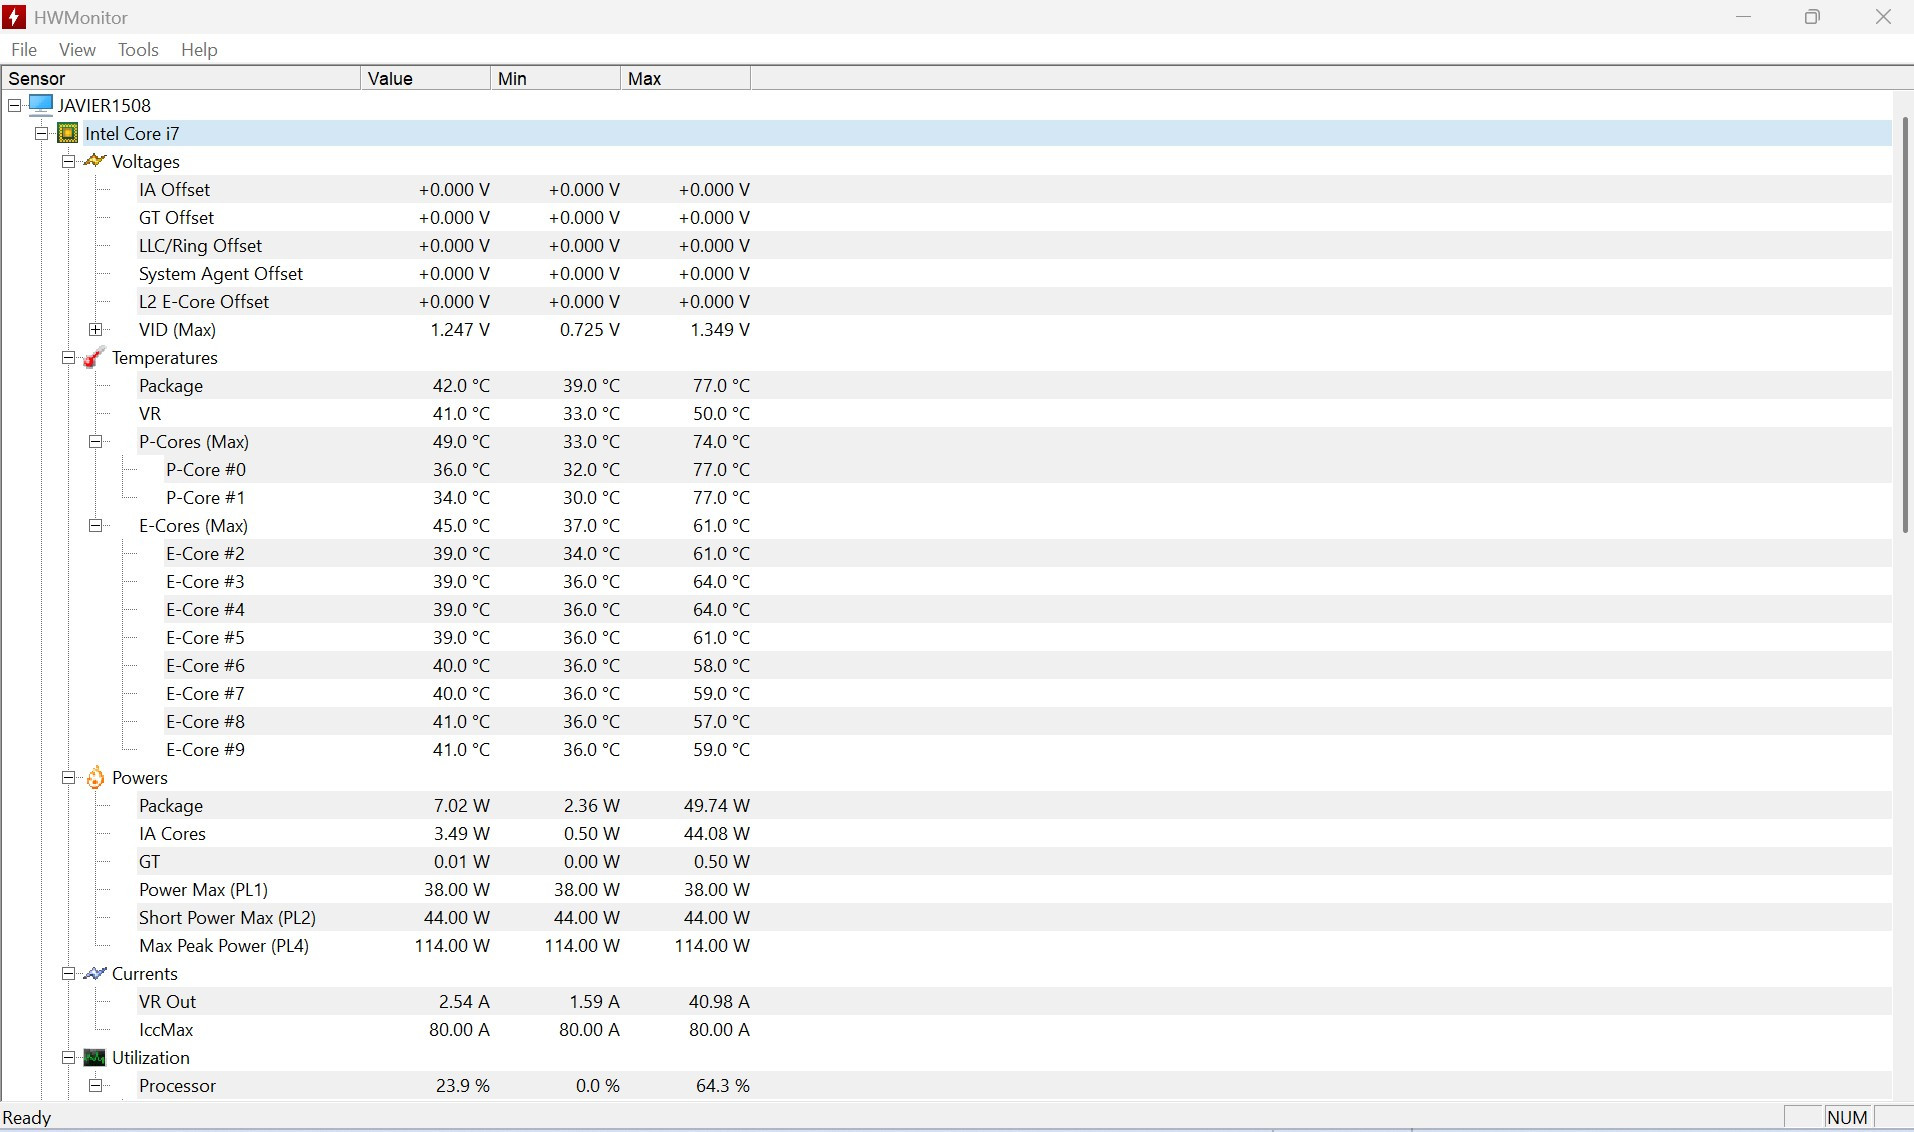Click the Intel Core i7 chip icon
This screenshot has height=1132, width=1914.
[x=68, y=133]
